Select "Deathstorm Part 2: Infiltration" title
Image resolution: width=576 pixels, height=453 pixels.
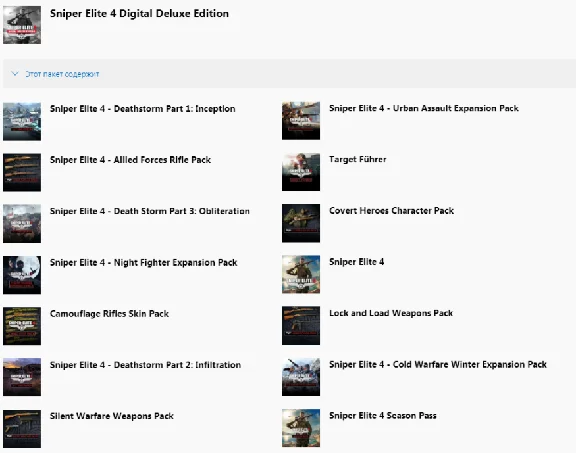tap(177, 365)
